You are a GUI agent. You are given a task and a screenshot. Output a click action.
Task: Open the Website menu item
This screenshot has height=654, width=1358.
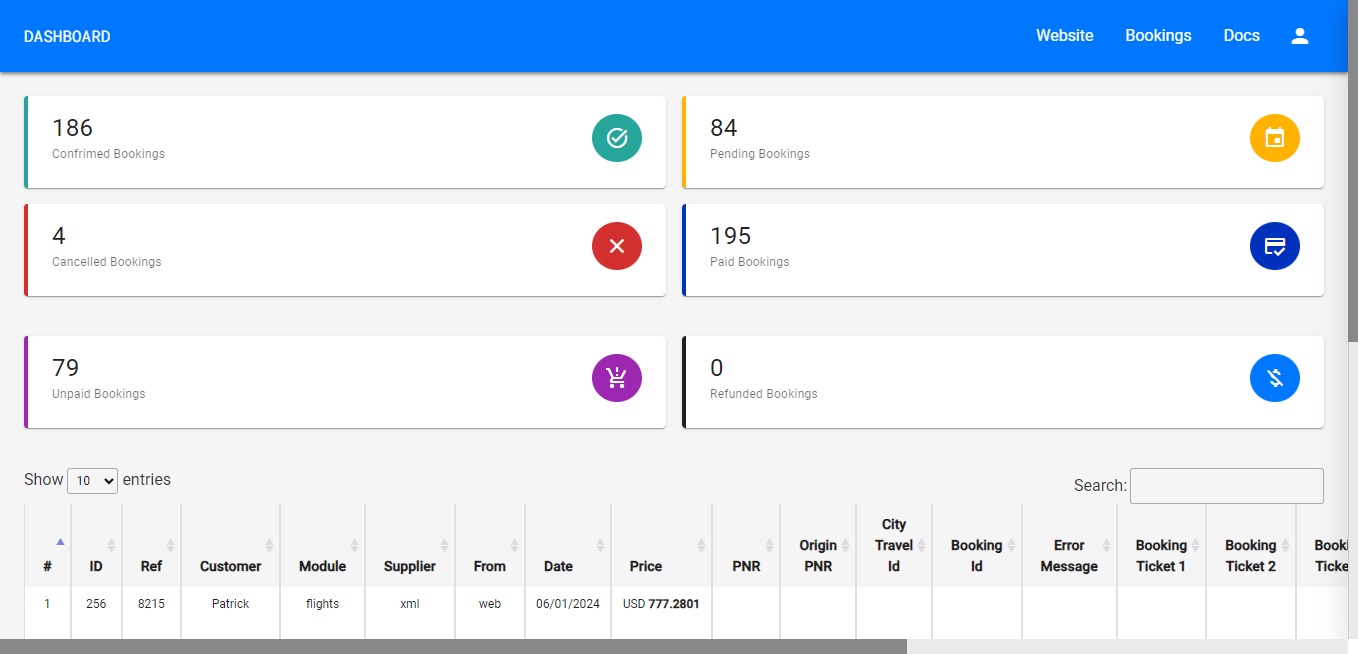pyautogui.click(x=1064, y=36)
